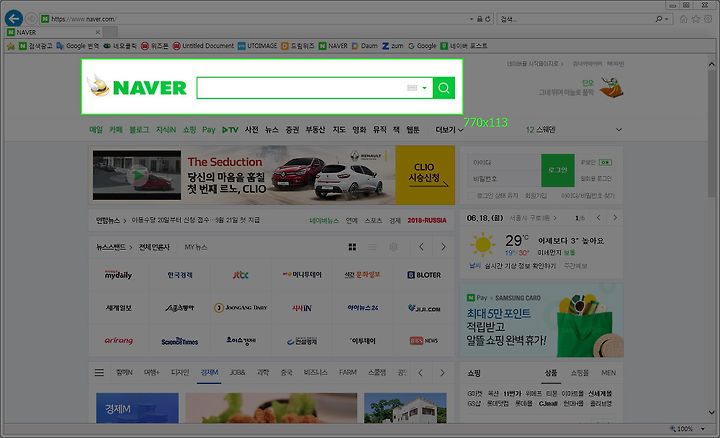Open the Untitled Document bookmark

pos(203,46)
